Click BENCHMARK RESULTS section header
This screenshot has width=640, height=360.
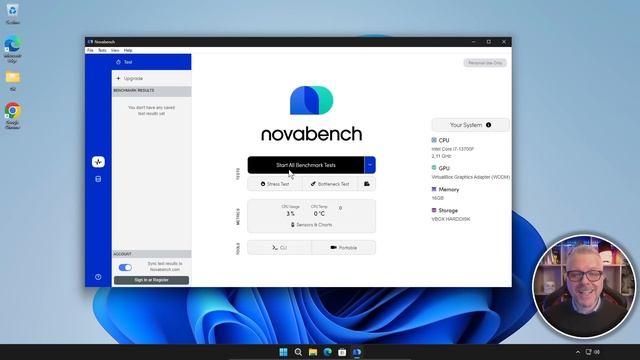pyautogui.click(x=151, y=91)
